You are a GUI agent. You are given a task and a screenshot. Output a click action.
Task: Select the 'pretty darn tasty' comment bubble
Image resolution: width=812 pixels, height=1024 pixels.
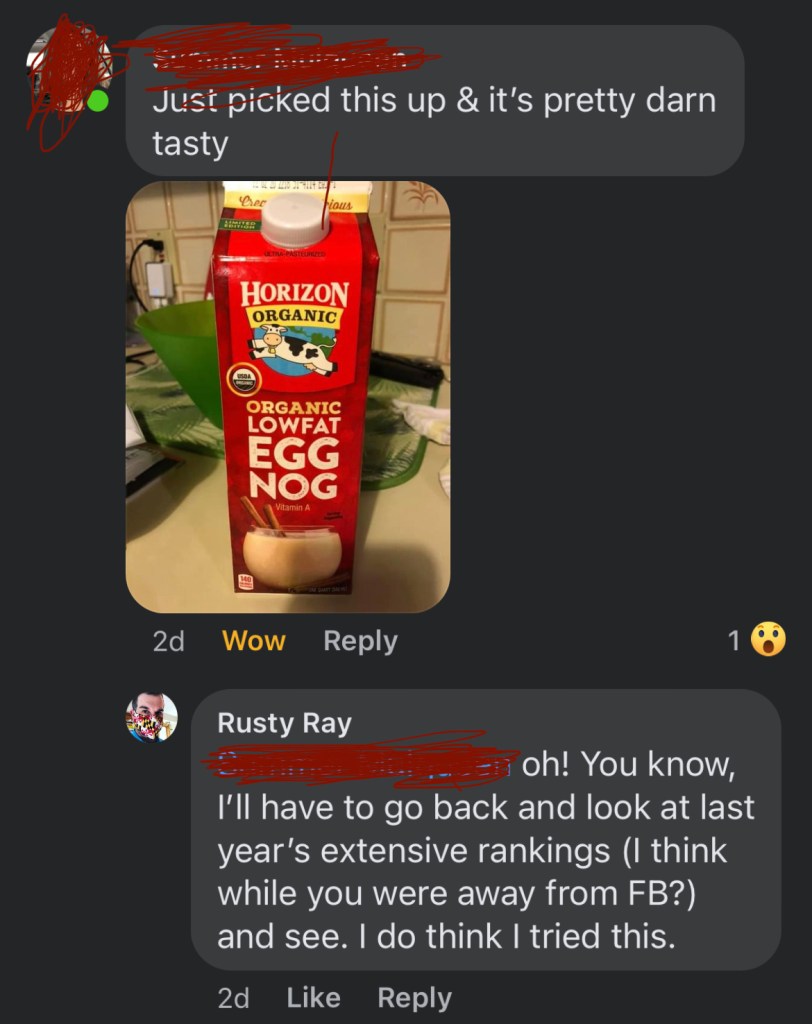click(435, 101)
